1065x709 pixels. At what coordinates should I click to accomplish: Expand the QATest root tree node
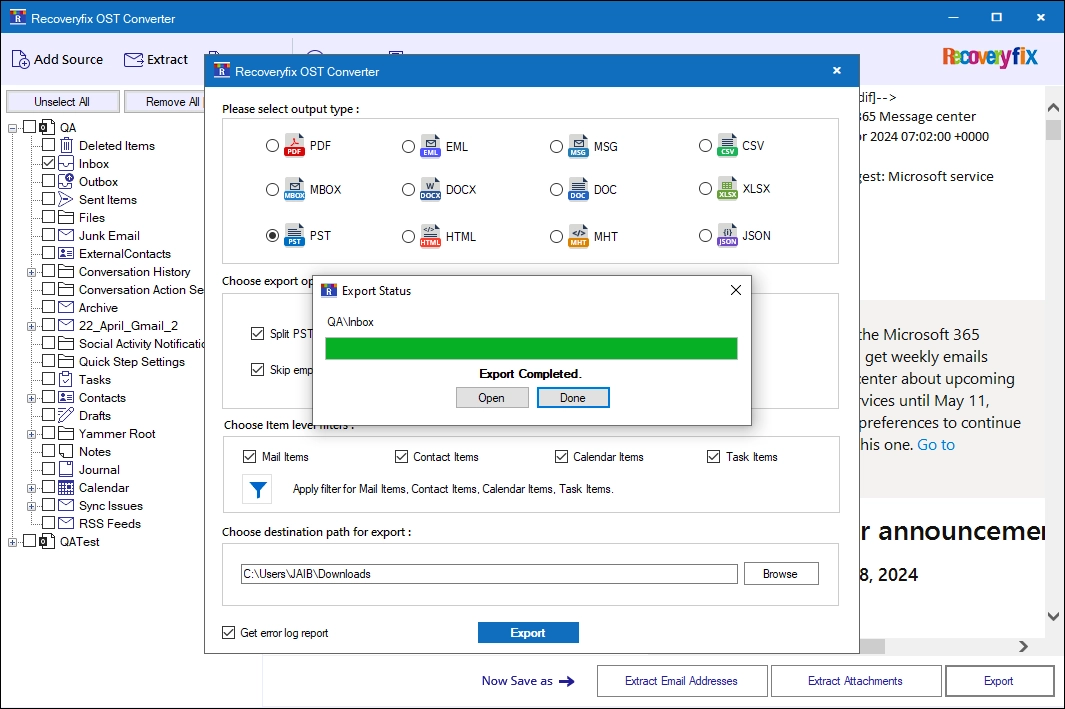pyautogui.click(x=12, y=542)
